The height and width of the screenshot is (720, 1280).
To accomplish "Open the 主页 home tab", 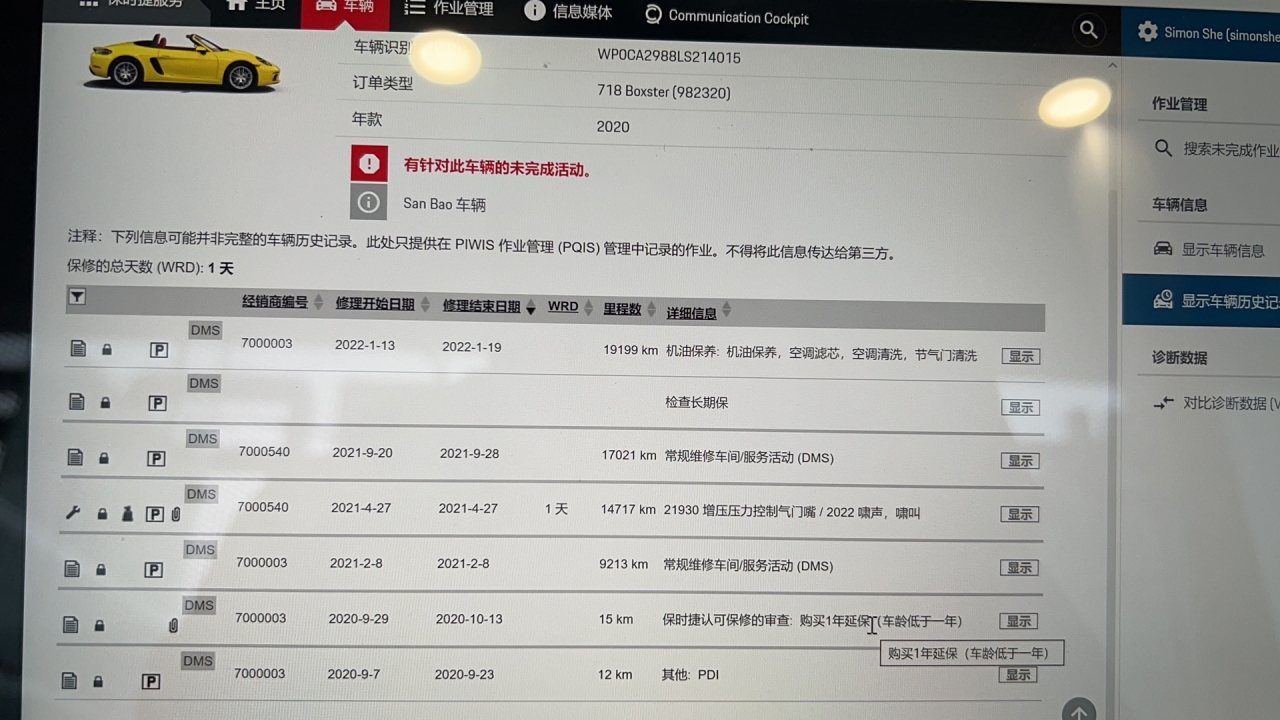I will [x=255, y=6].
